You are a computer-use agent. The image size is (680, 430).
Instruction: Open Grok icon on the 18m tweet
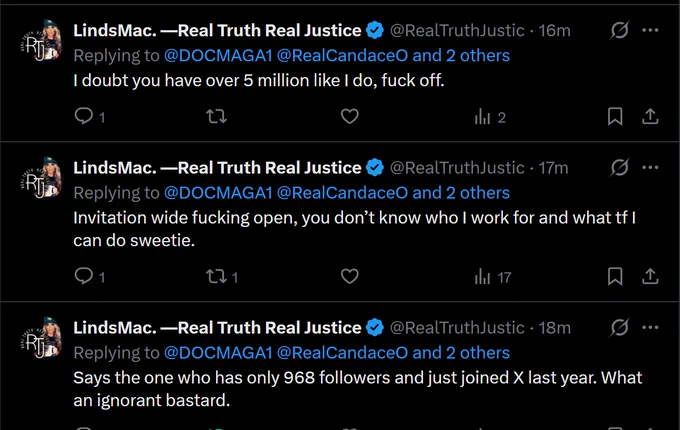tap(619, 328)
